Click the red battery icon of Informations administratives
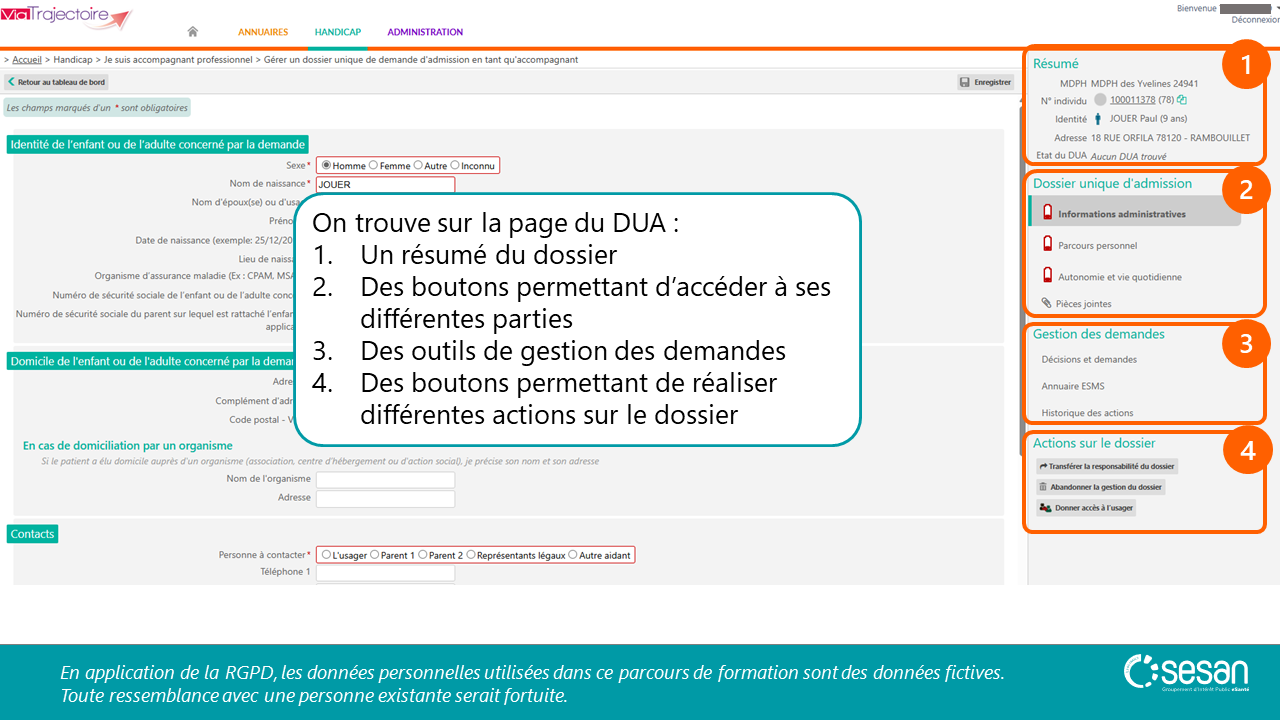Screen dimensions: 1280x720 pyautogui.click(x=1048, y=213)
